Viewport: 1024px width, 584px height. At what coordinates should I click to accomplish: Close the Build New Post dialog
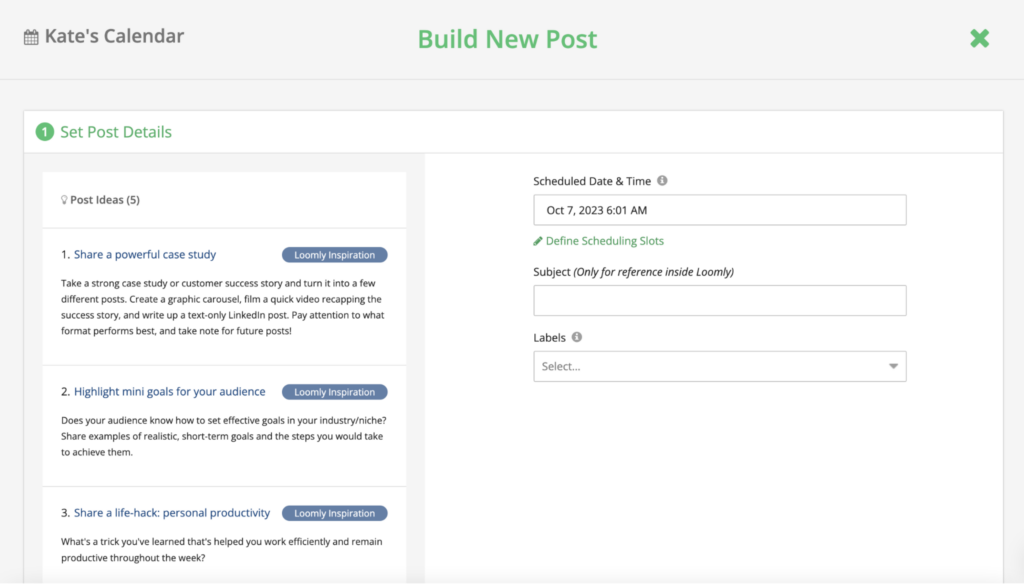pyautogui.click(x=979, y=36)
